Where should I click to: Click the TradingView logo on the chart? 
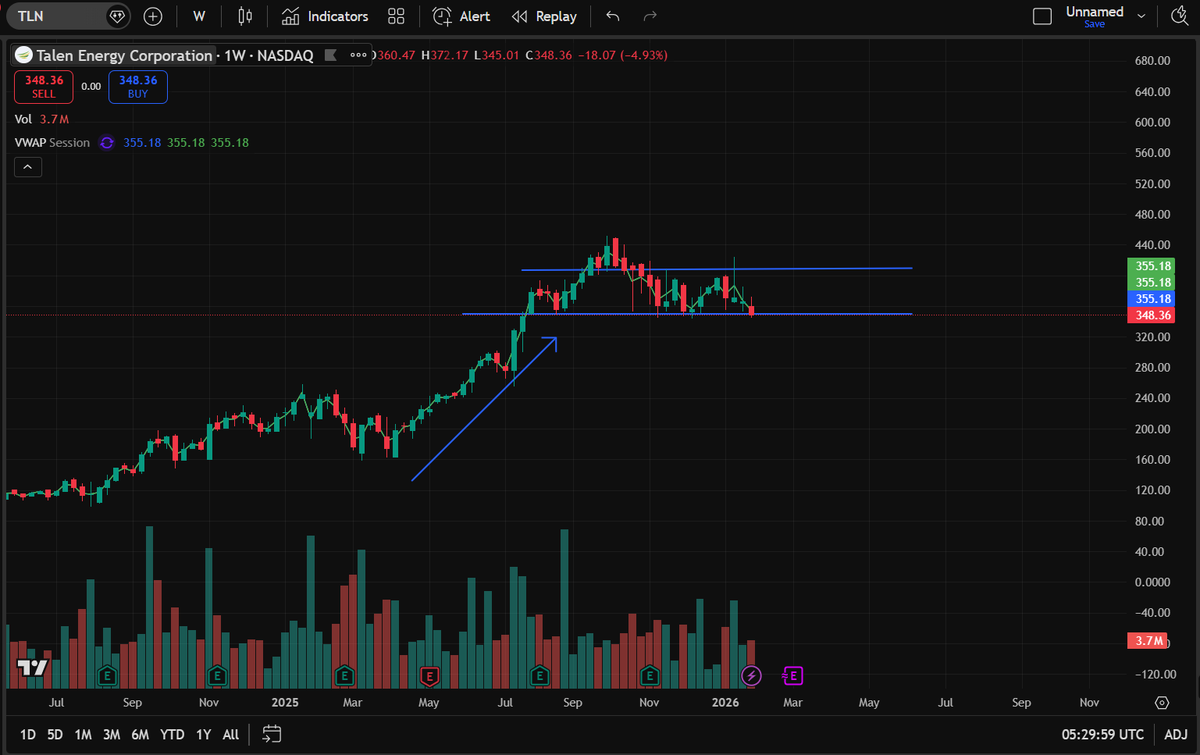coord(33,667)
